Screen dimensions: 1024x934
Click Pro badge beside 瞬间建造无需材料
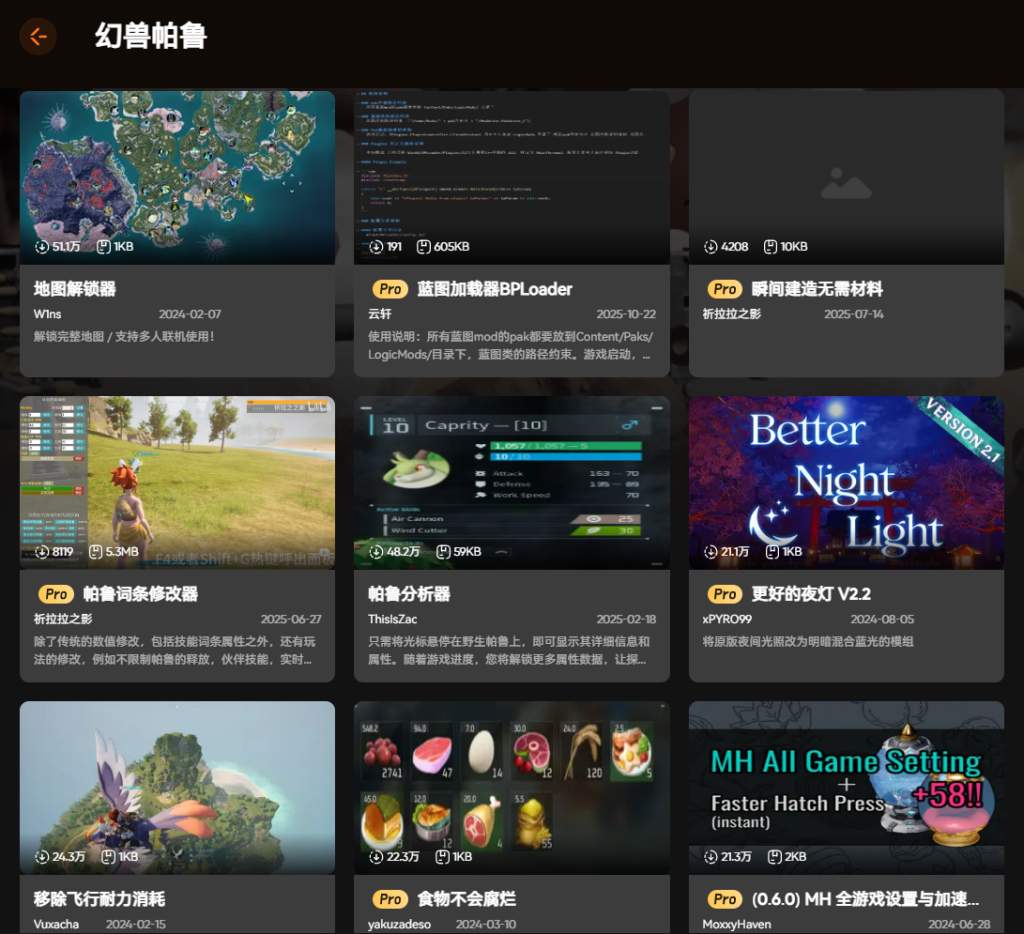click(x=724, y=289)
